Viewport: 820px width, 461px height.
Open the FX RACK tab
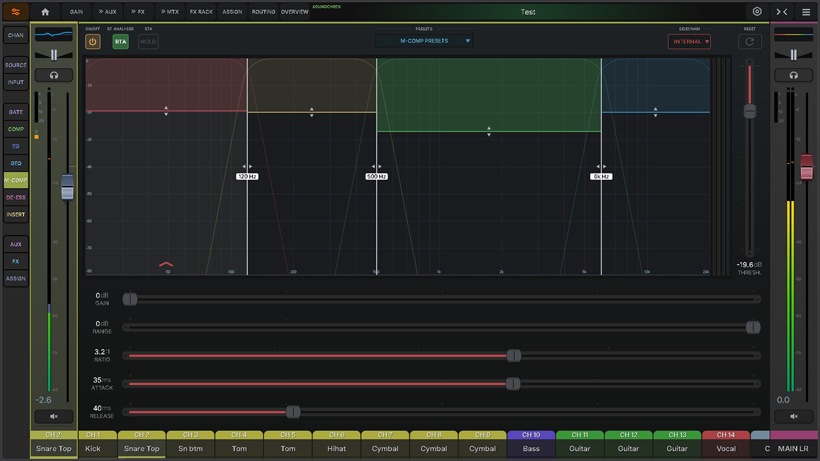pyautogui.click(x=201, y=11)
